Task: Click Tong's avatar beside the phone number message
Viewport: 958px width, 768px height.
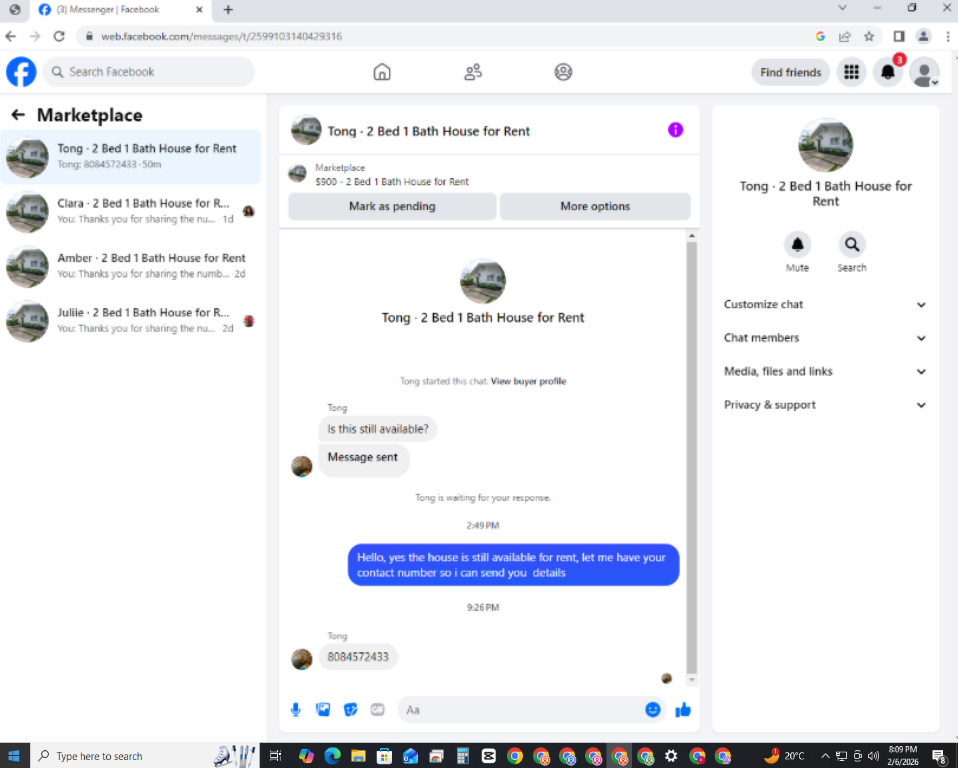Action: point(301,659)
